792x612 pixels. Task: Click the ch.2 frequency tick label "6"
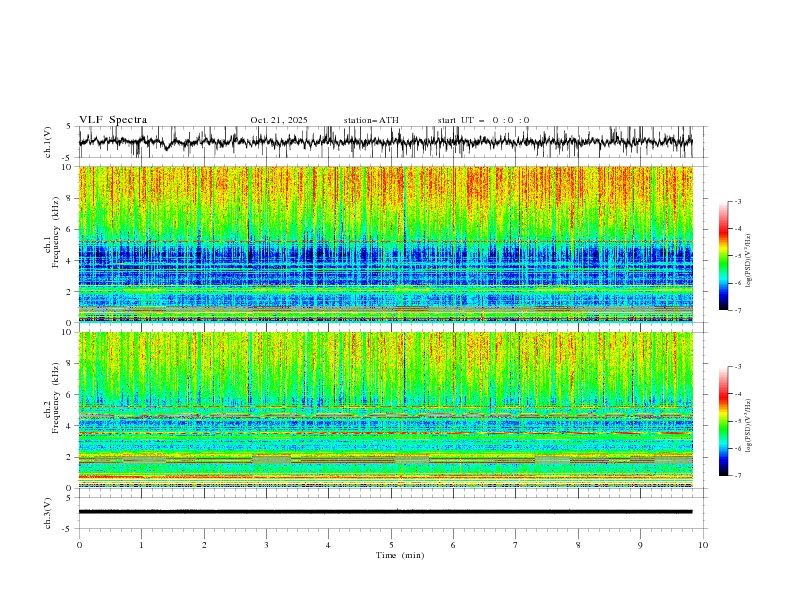[70, 395]
